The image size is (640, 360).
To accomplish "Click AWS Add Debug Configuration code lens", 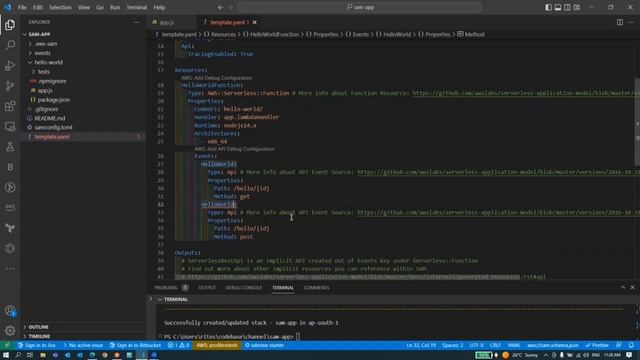I will point(217,78).
